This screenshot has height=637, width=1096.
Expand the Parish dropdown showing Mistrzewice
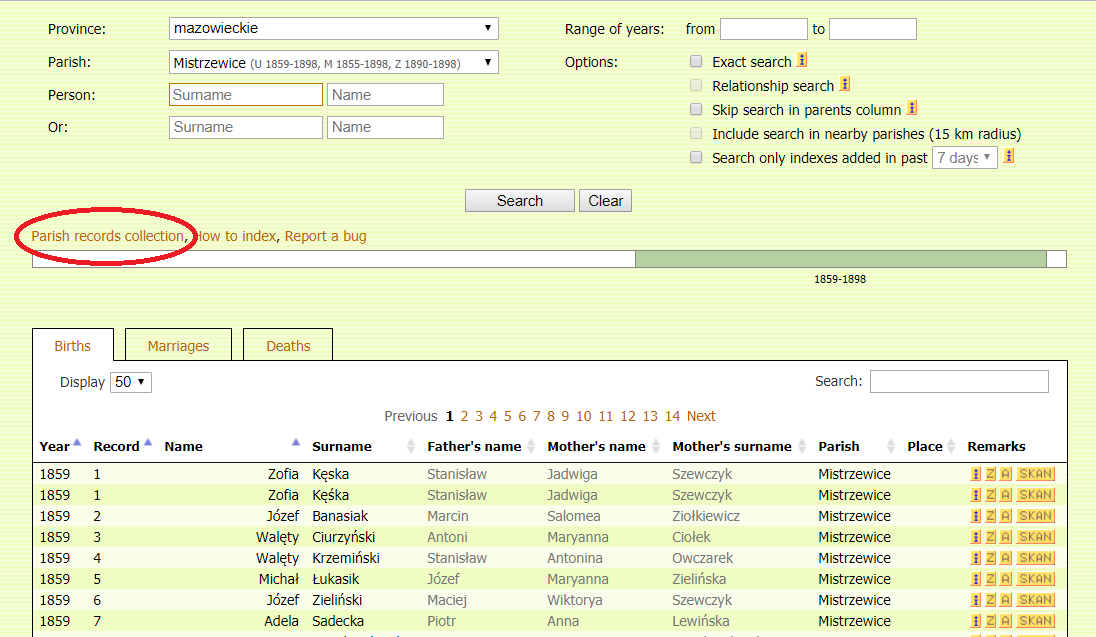pos(334,63)
